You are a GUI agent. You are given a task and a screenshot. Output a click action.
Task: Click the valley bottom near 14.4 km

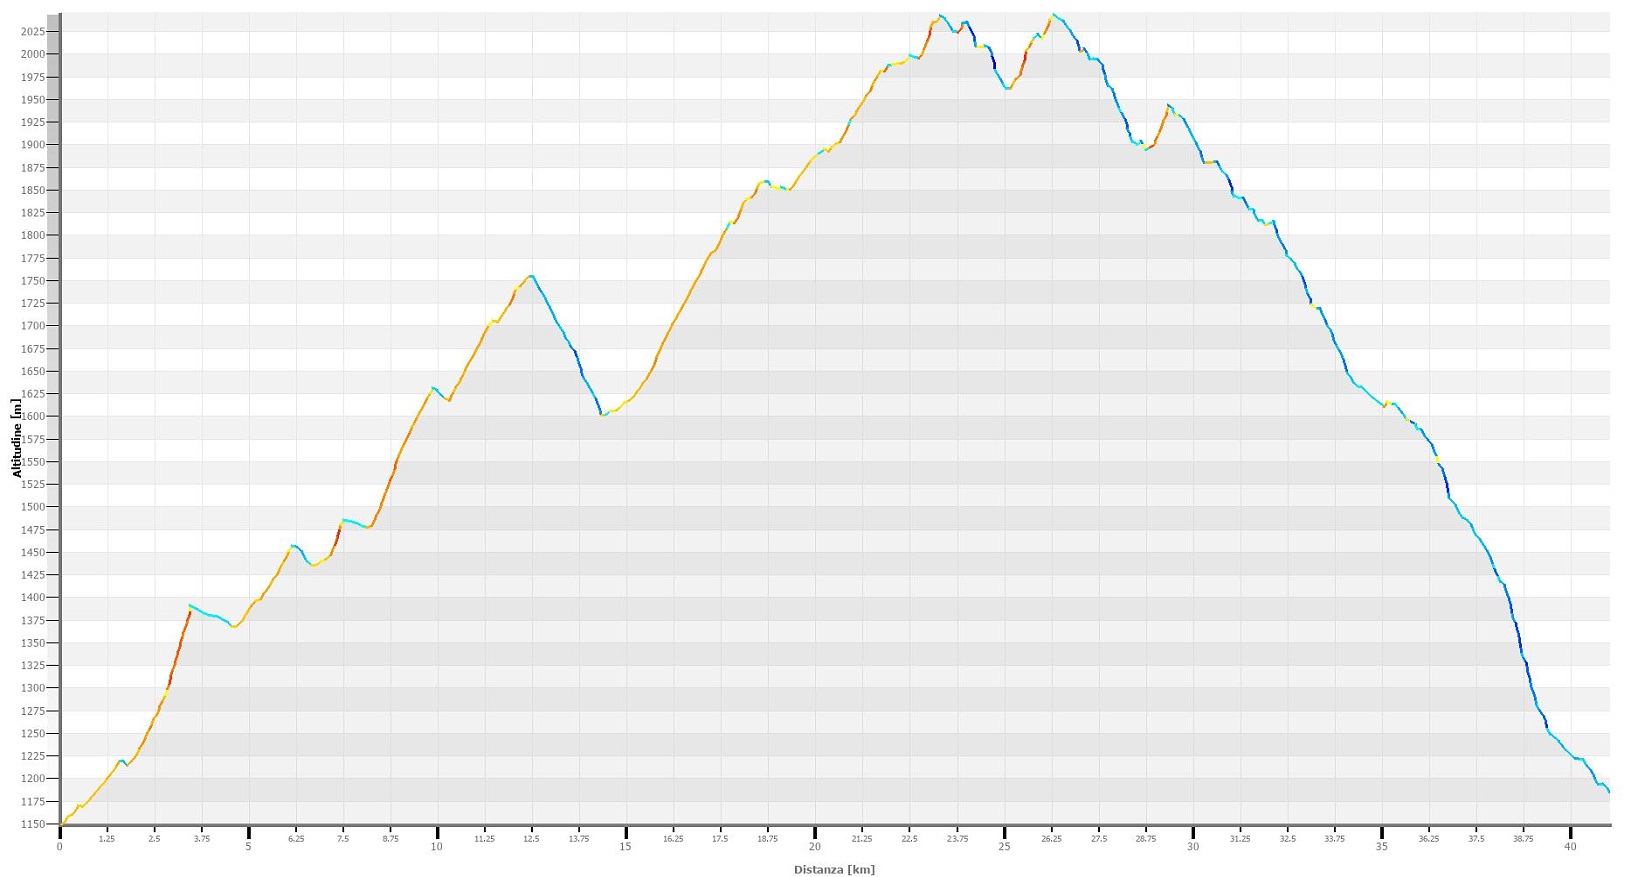tap(603, 413)
